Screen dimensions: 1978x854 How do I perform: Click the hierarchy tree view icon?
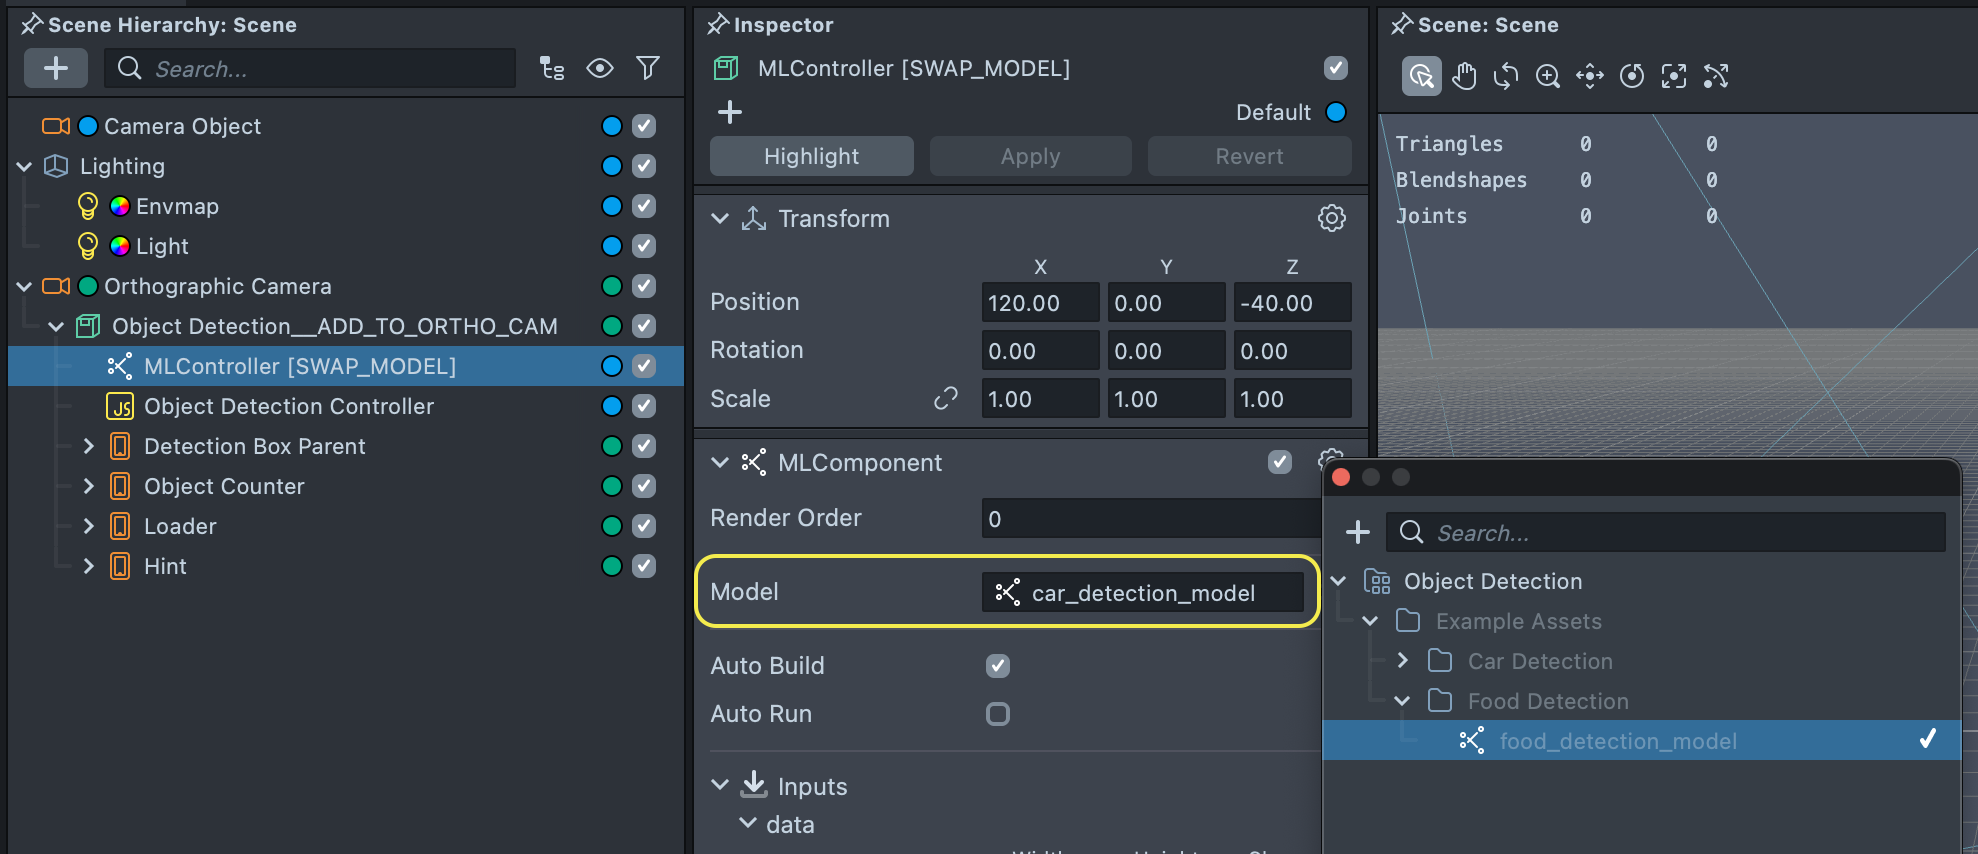[x=551, y=68]
